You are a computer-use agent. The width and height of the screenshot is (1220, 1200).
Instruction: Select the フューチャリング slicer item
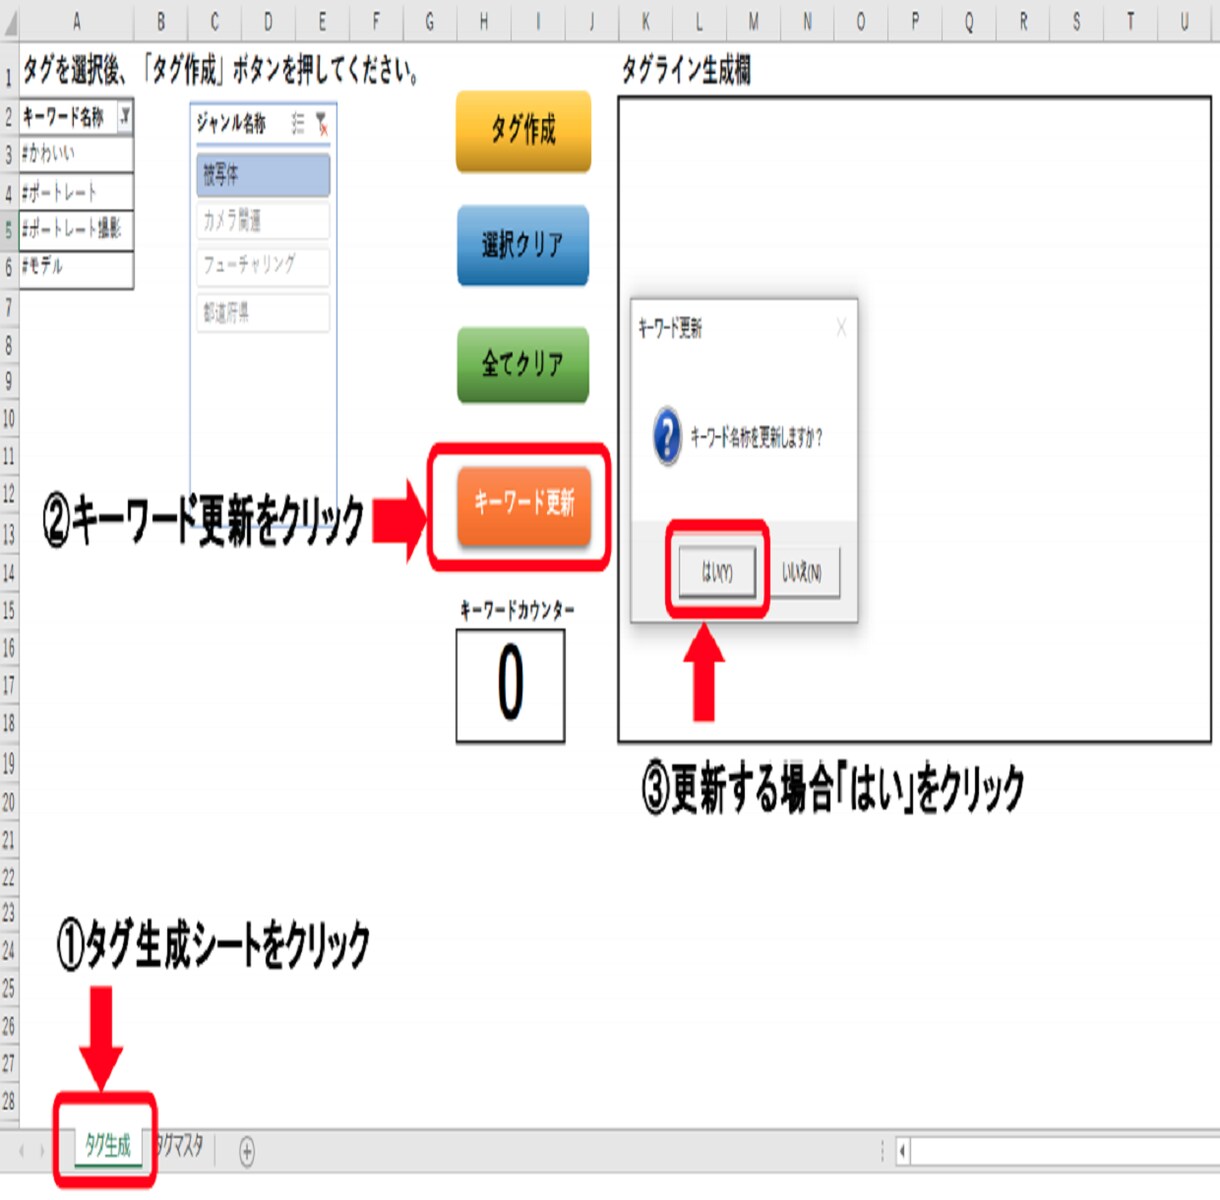(x=263, y=265)
